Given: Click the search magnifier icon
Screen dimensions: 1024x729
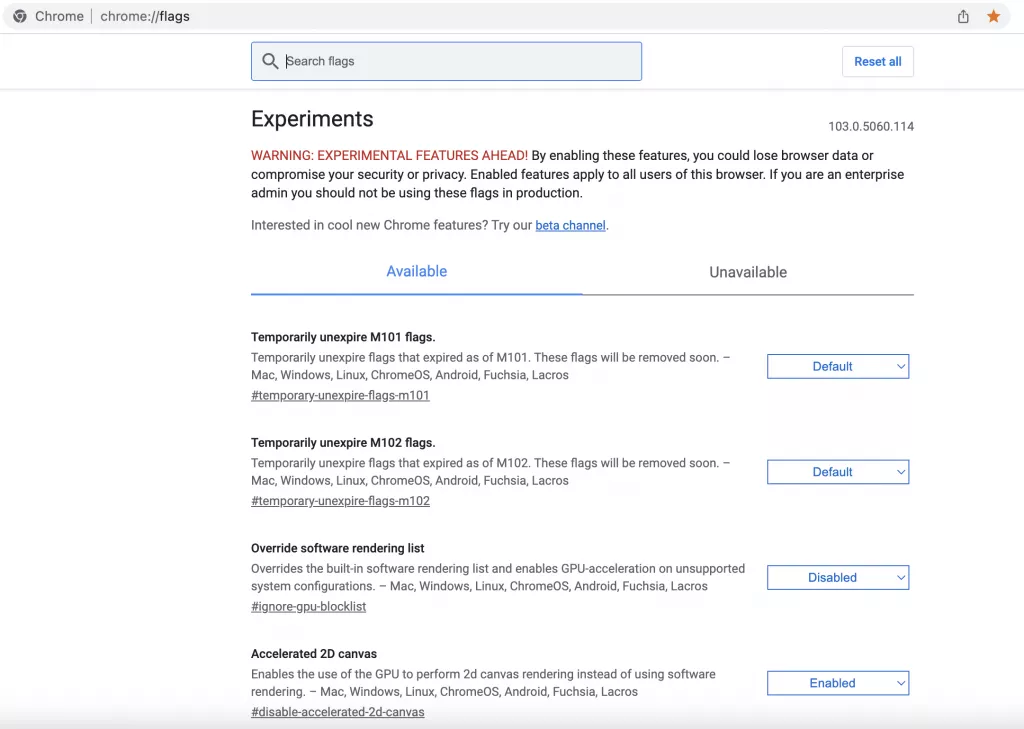Looking at the screenshot, I should coord(270,61).
